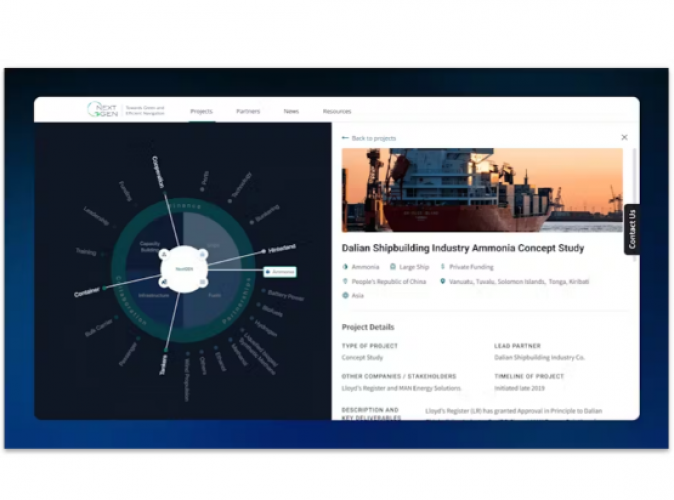Select the Training node on the wheel

click(x=89, y=252)
